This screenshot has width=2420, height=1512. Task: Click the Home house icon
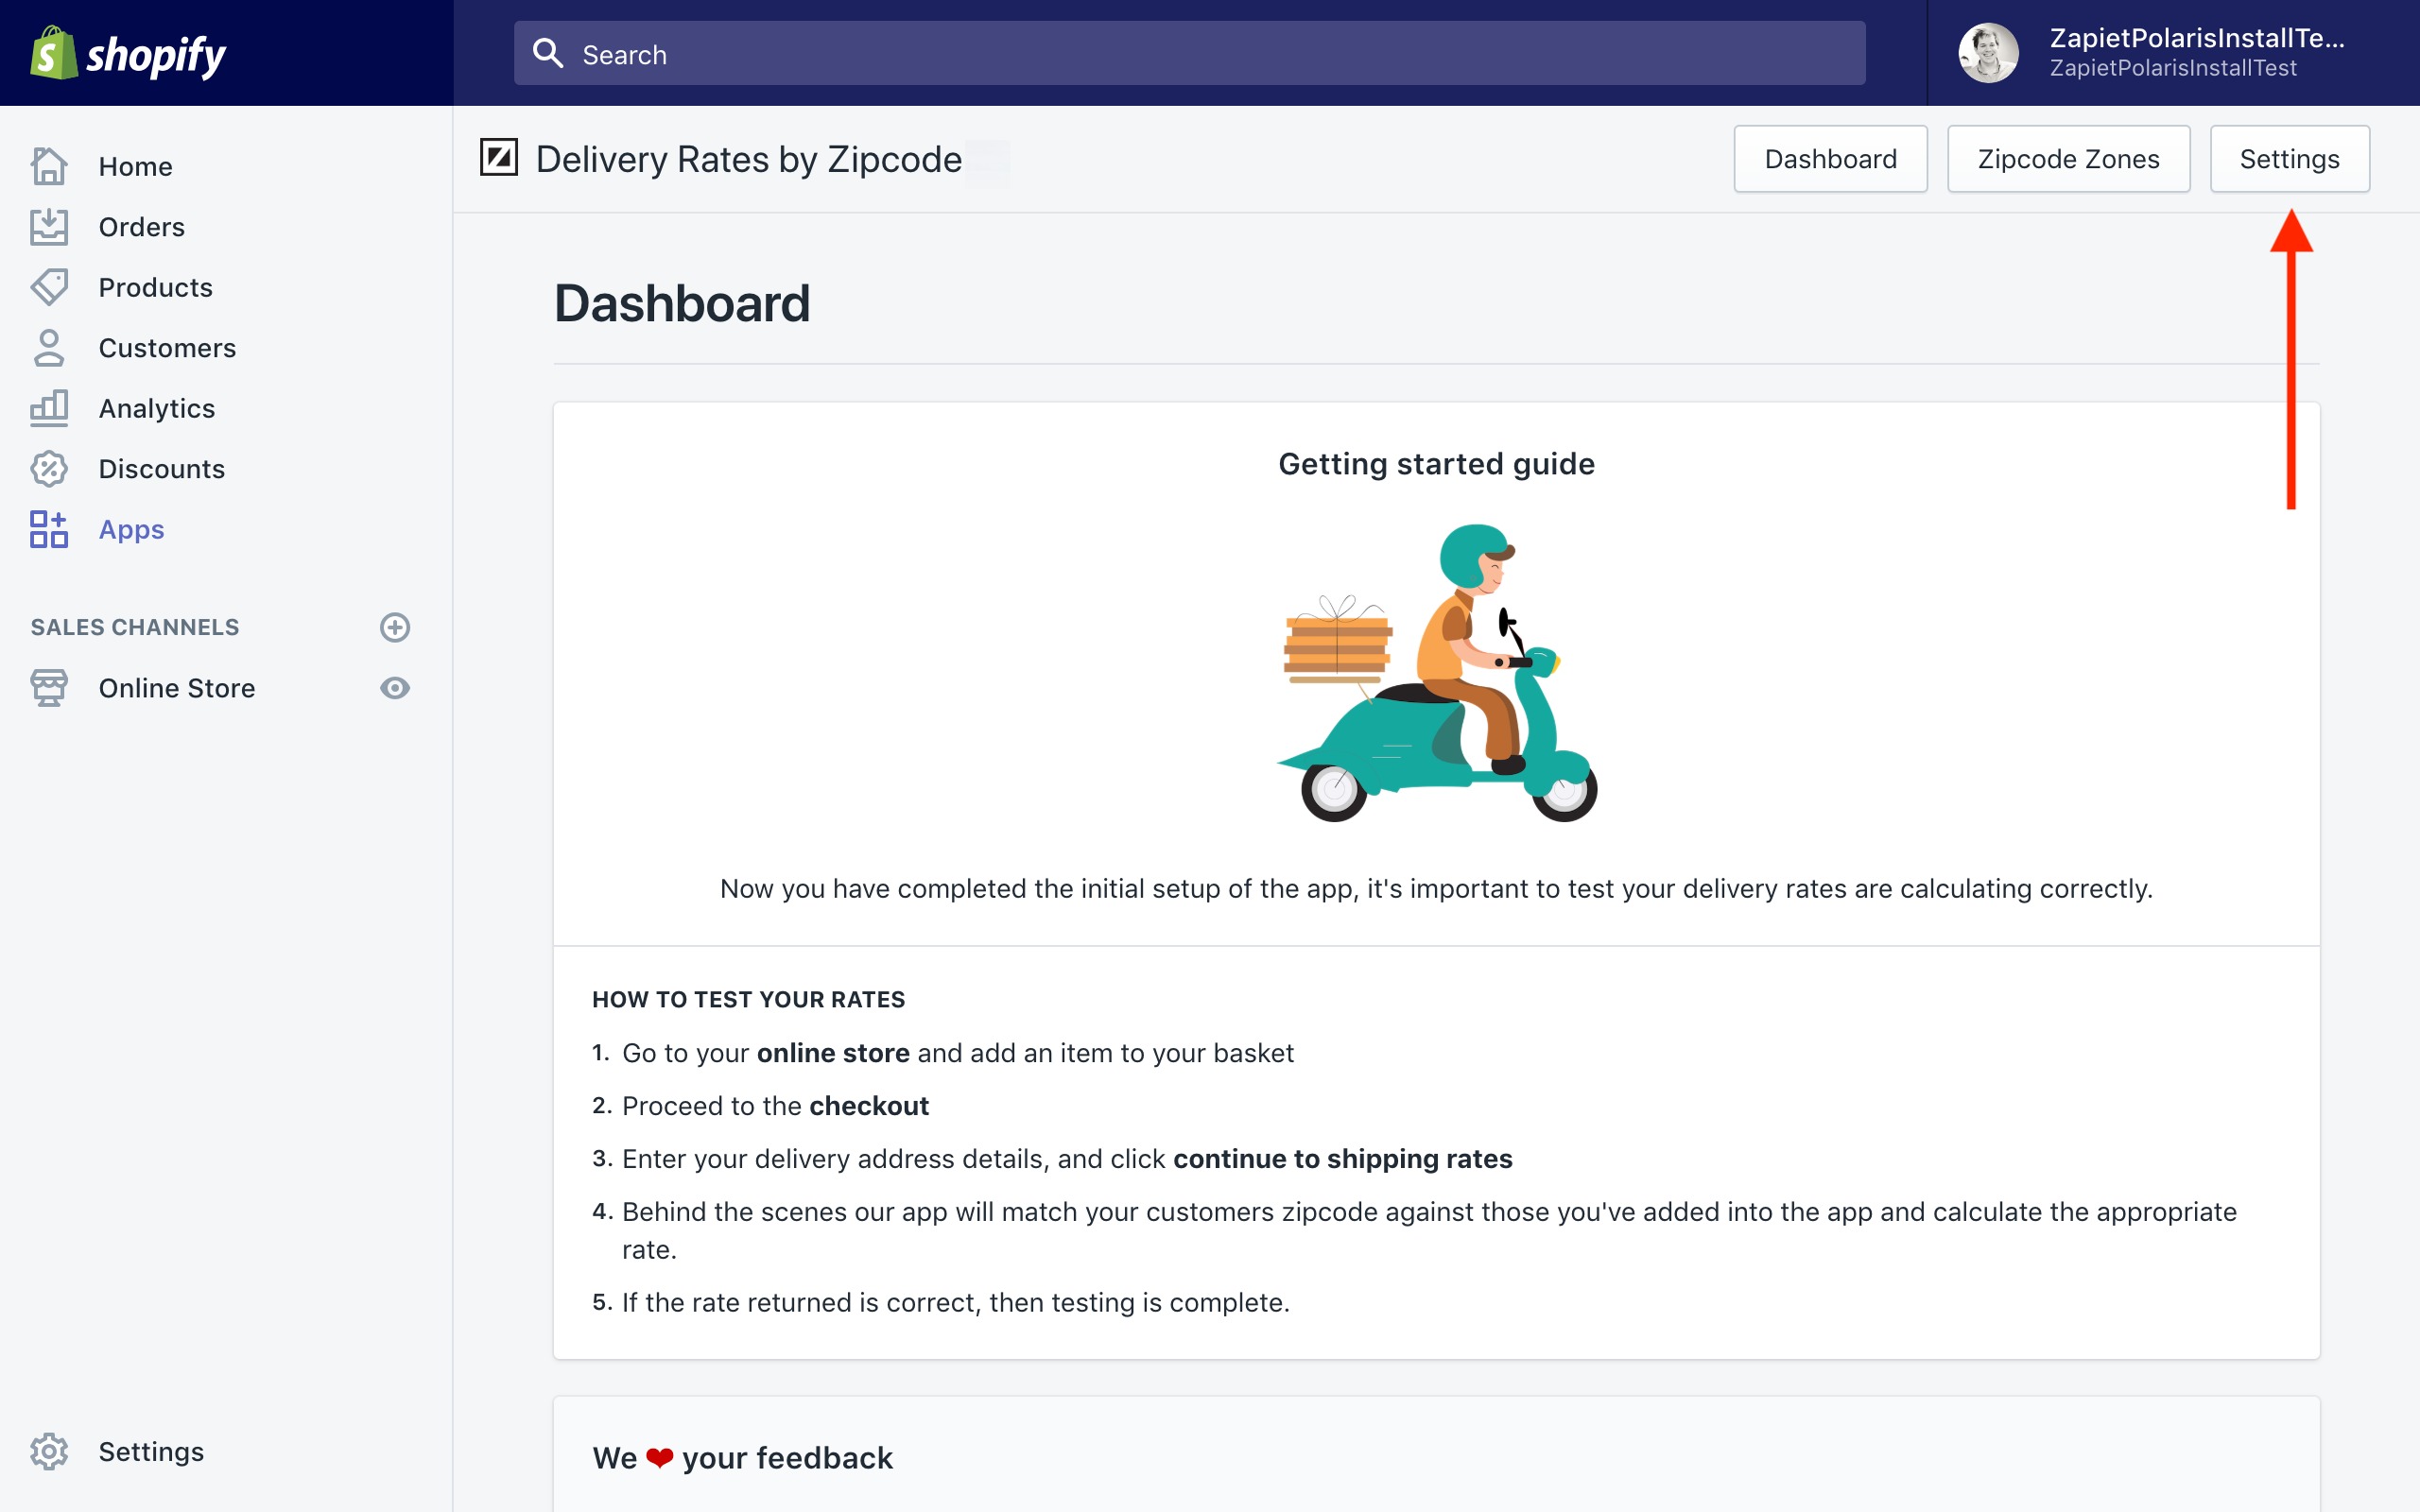(48, 166)
